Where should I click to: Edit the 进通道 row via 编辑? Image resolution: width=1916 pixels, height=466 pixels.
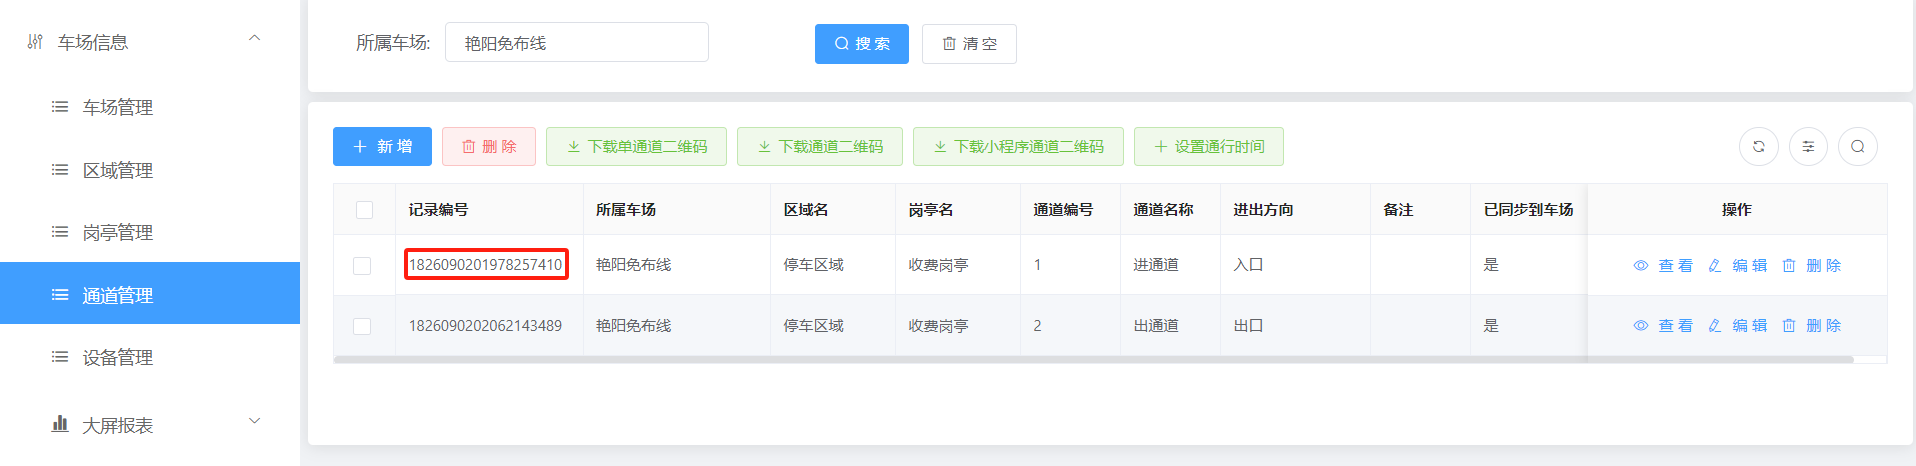(1737, 265)
